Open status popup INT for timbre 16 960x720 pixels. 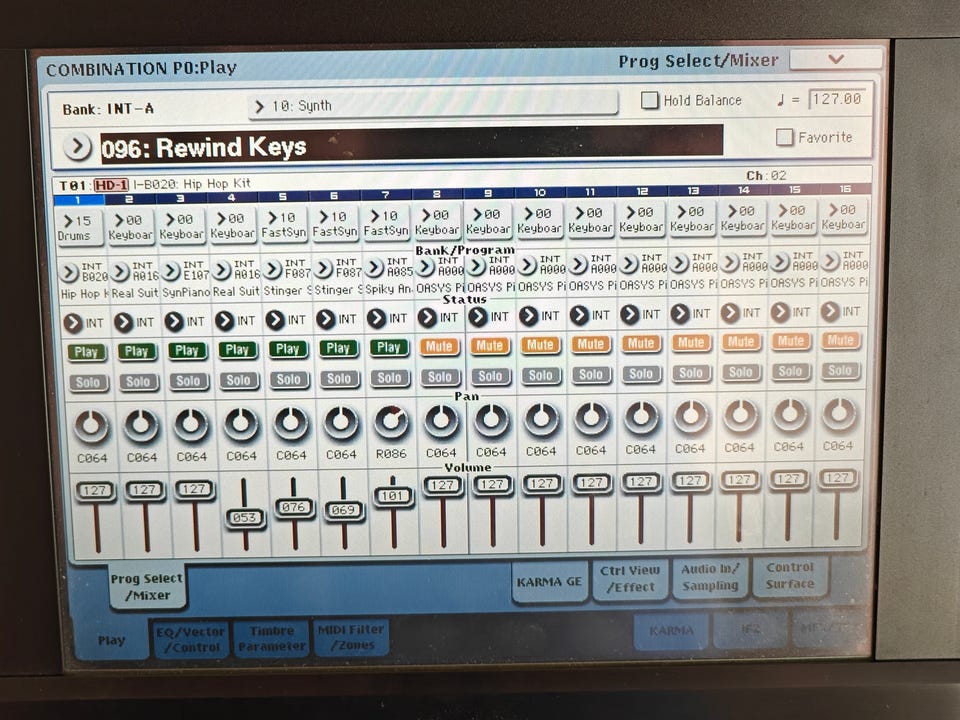point(830,312)
